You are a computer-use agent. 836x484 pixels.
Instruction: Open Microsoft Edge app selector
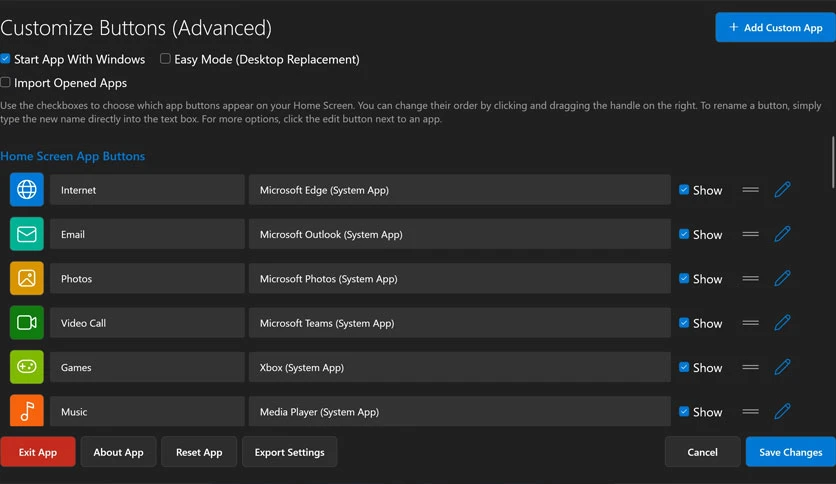pos(460,190)
